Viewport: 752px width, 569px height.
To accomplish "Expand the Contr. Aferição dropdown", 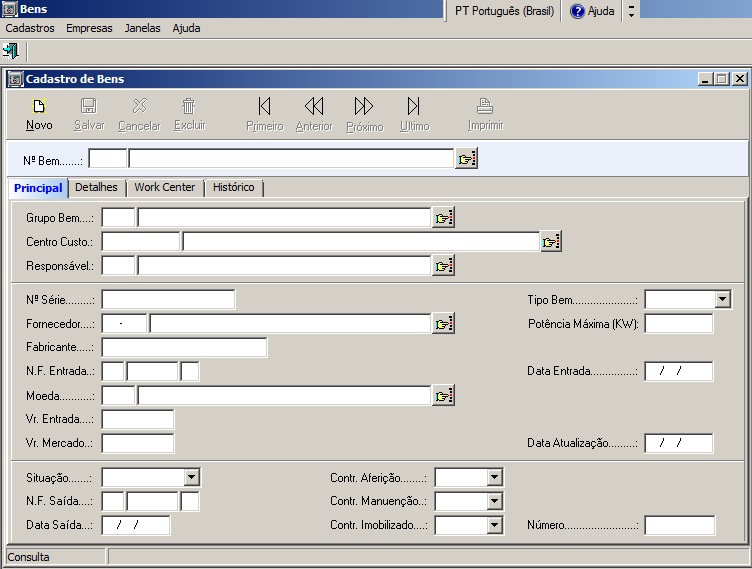I will pos(494,478).
